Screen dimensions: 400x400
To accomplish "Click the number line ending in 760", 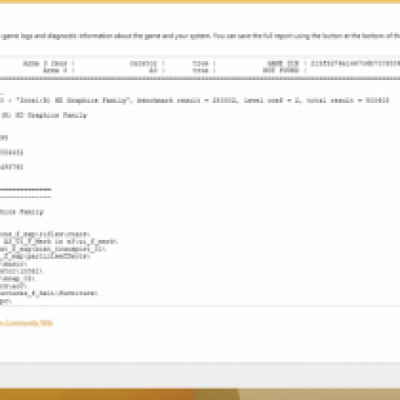I will [x=12, y=167].
